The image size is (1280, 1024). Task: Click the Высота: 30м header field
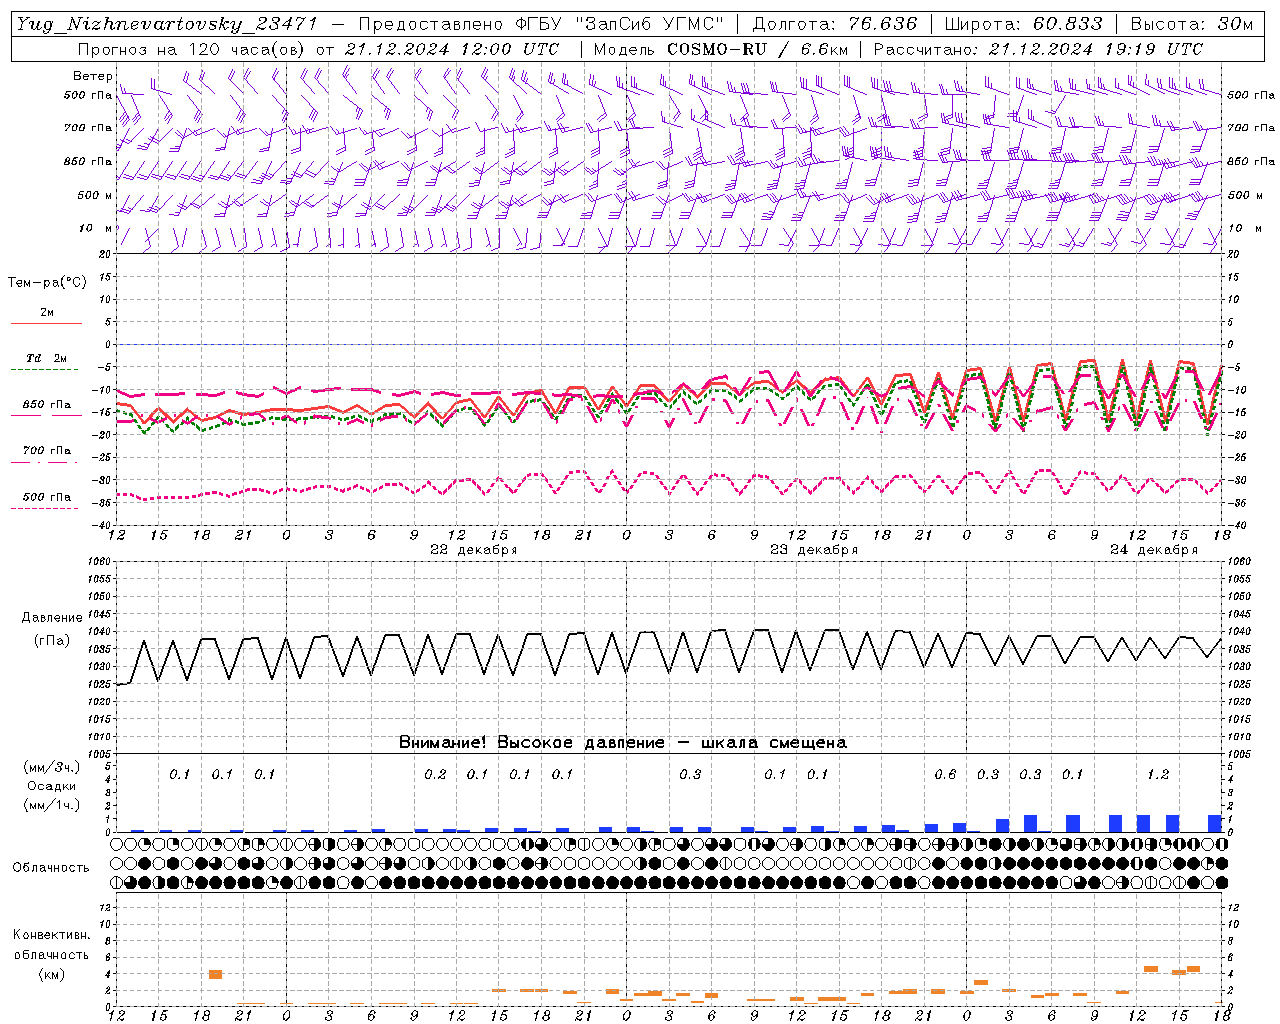1191,24
